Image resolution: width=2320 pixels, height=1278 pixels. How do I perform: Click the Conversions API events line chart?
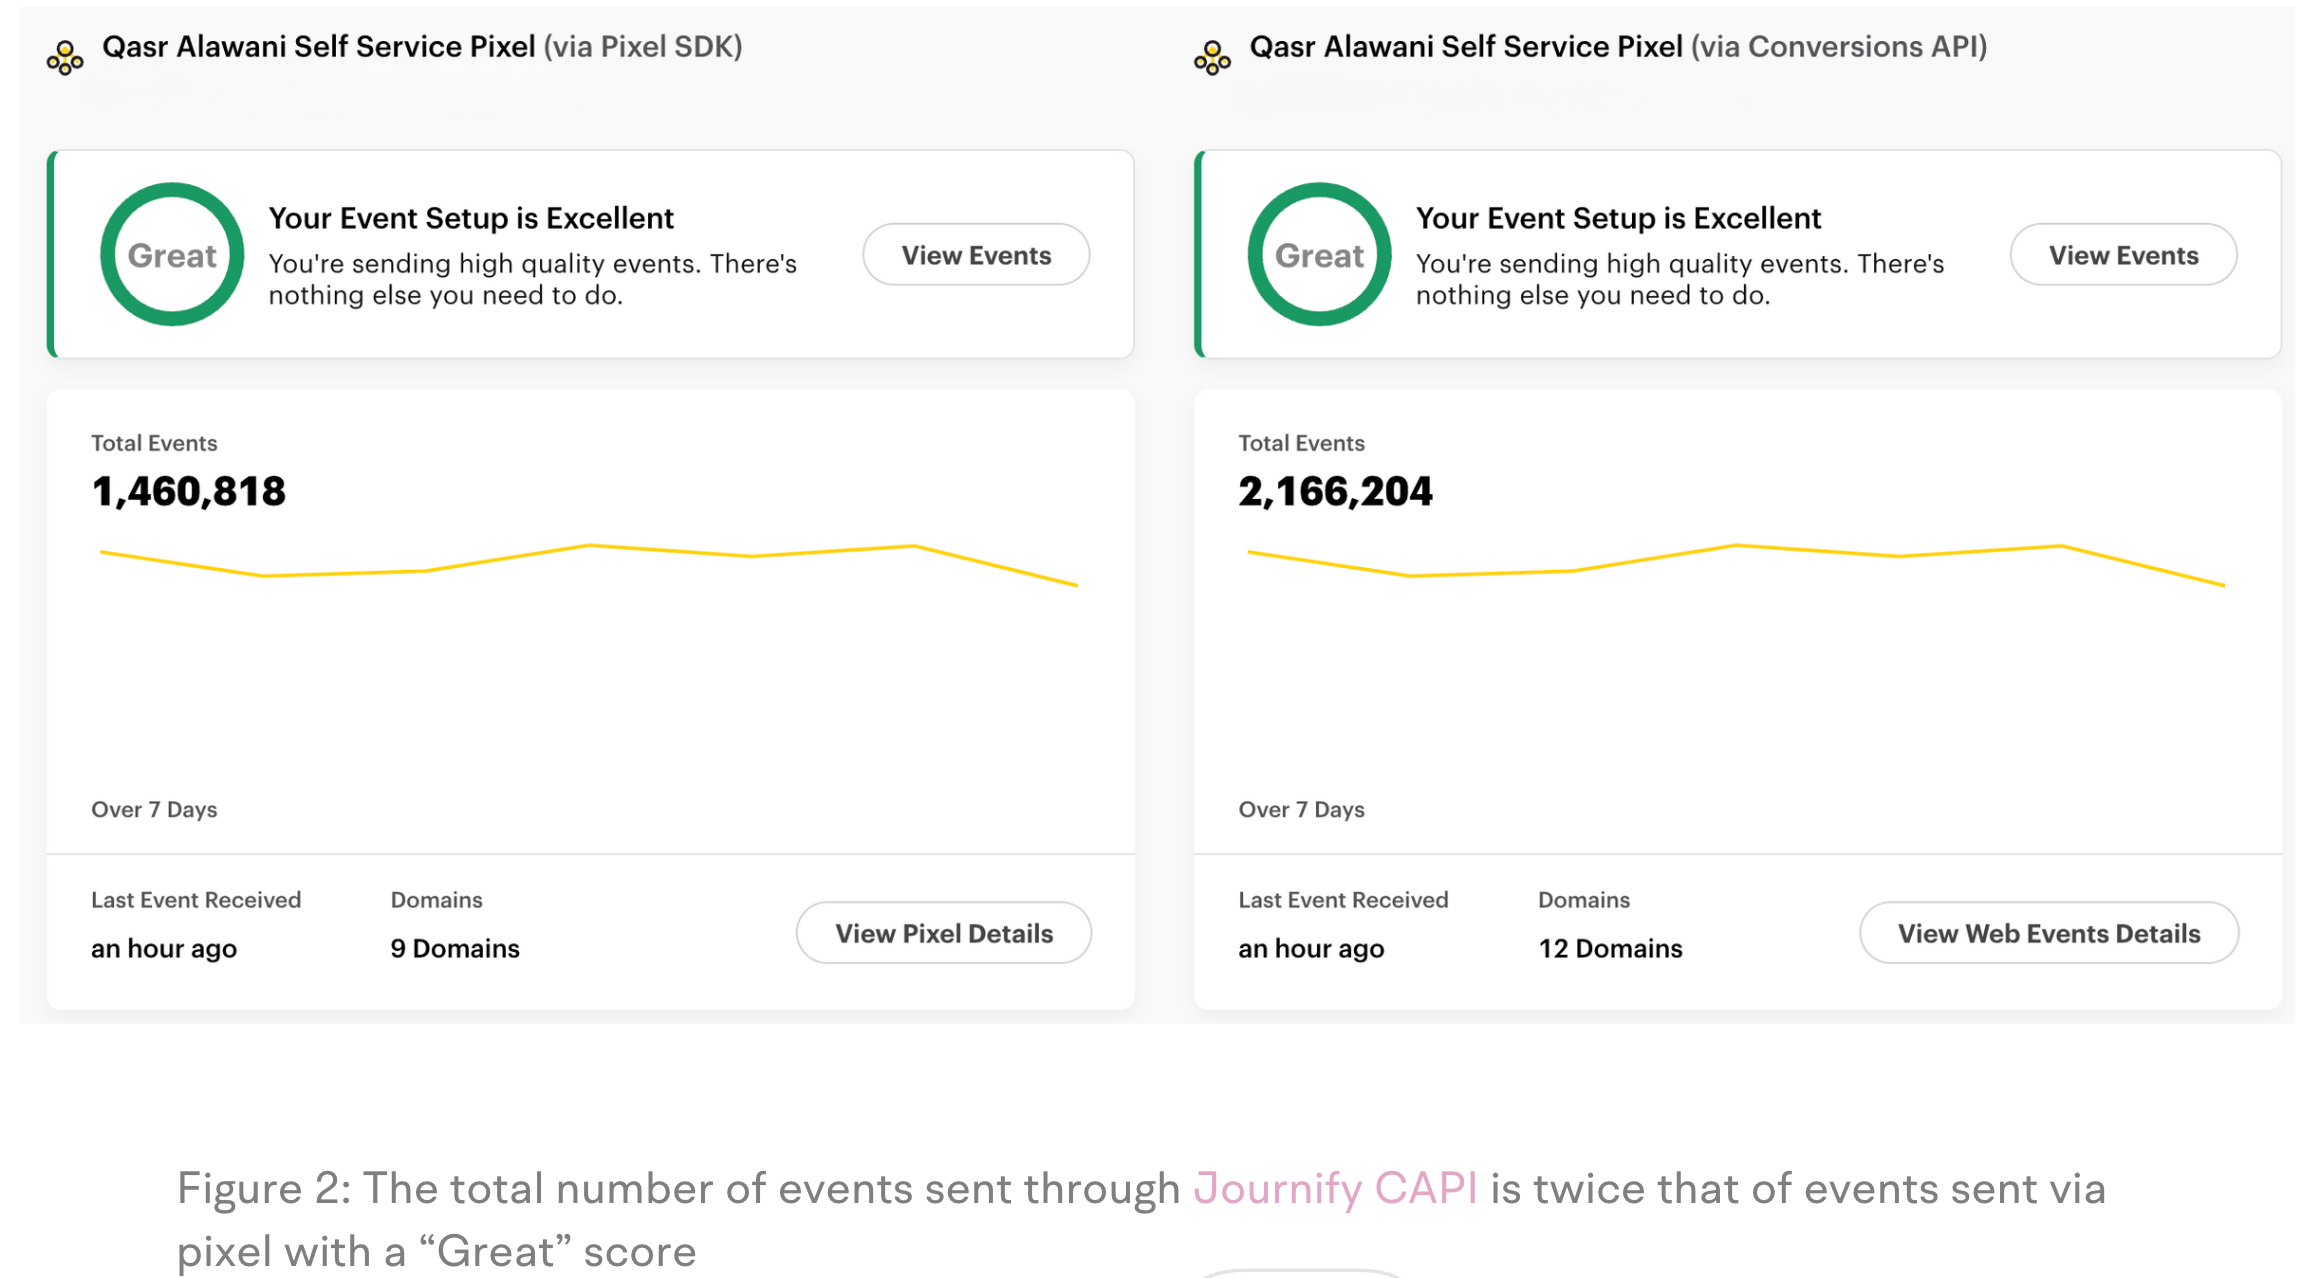pos(1736,563)
